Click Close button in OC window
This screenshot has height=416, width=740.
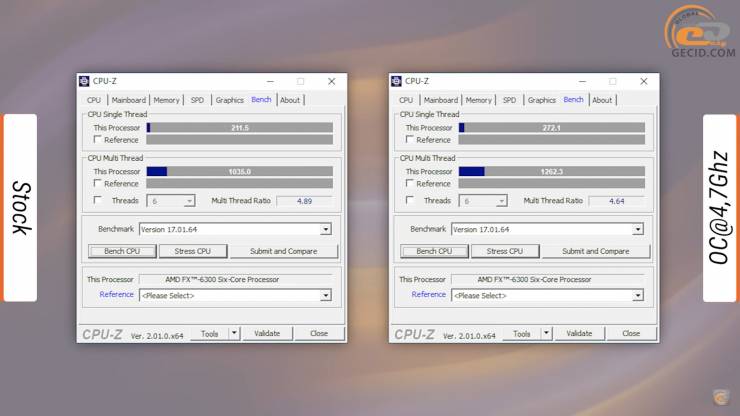tap(631, 333)
